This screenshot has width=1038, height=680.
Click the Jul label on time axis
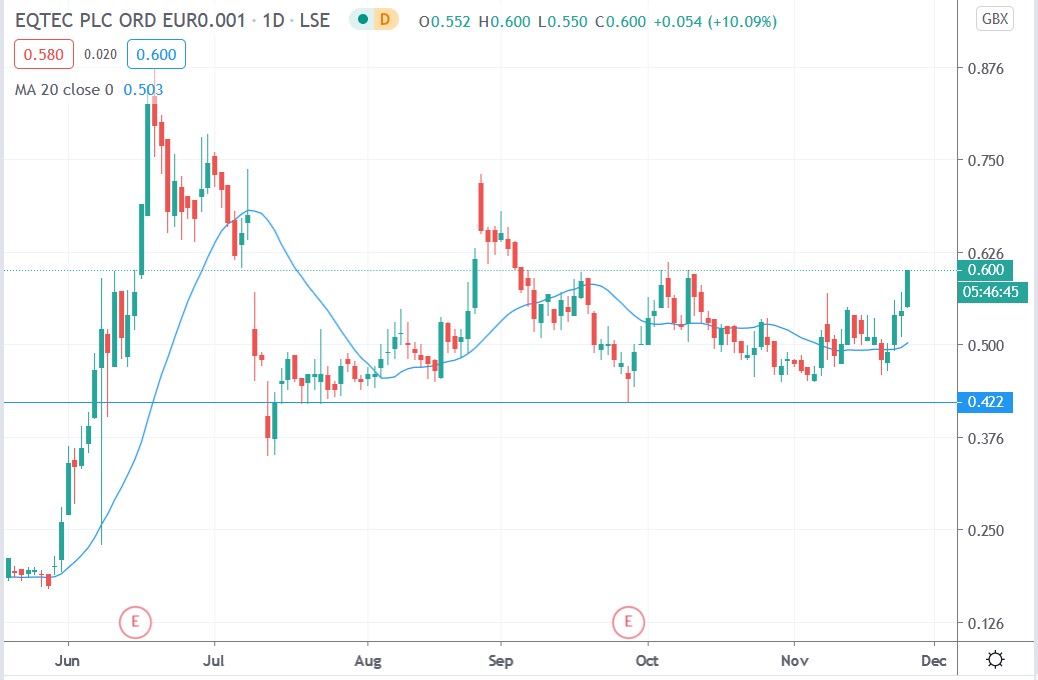point(214,659)
